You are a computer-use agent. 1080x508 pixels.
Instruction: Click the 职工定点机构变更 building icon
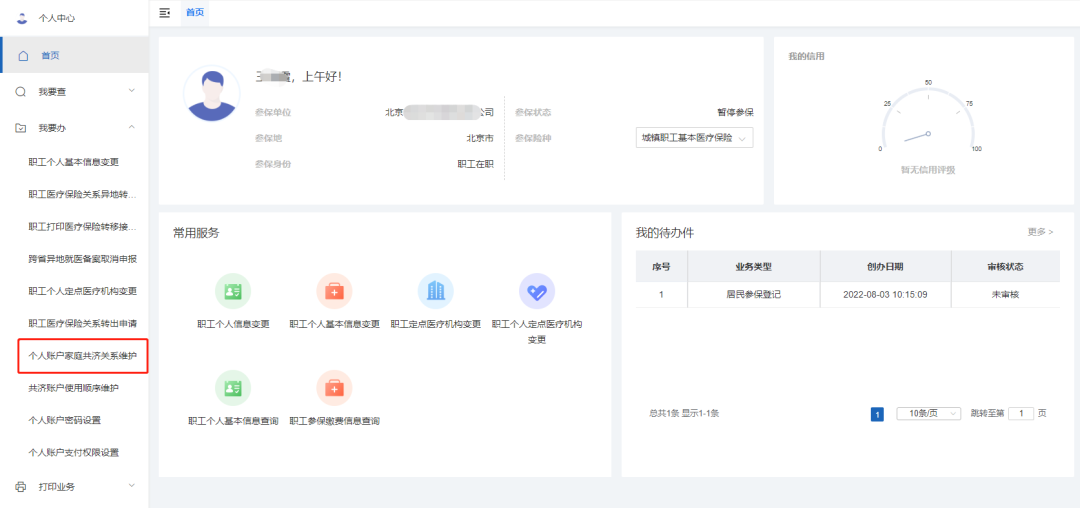(435, 291)
